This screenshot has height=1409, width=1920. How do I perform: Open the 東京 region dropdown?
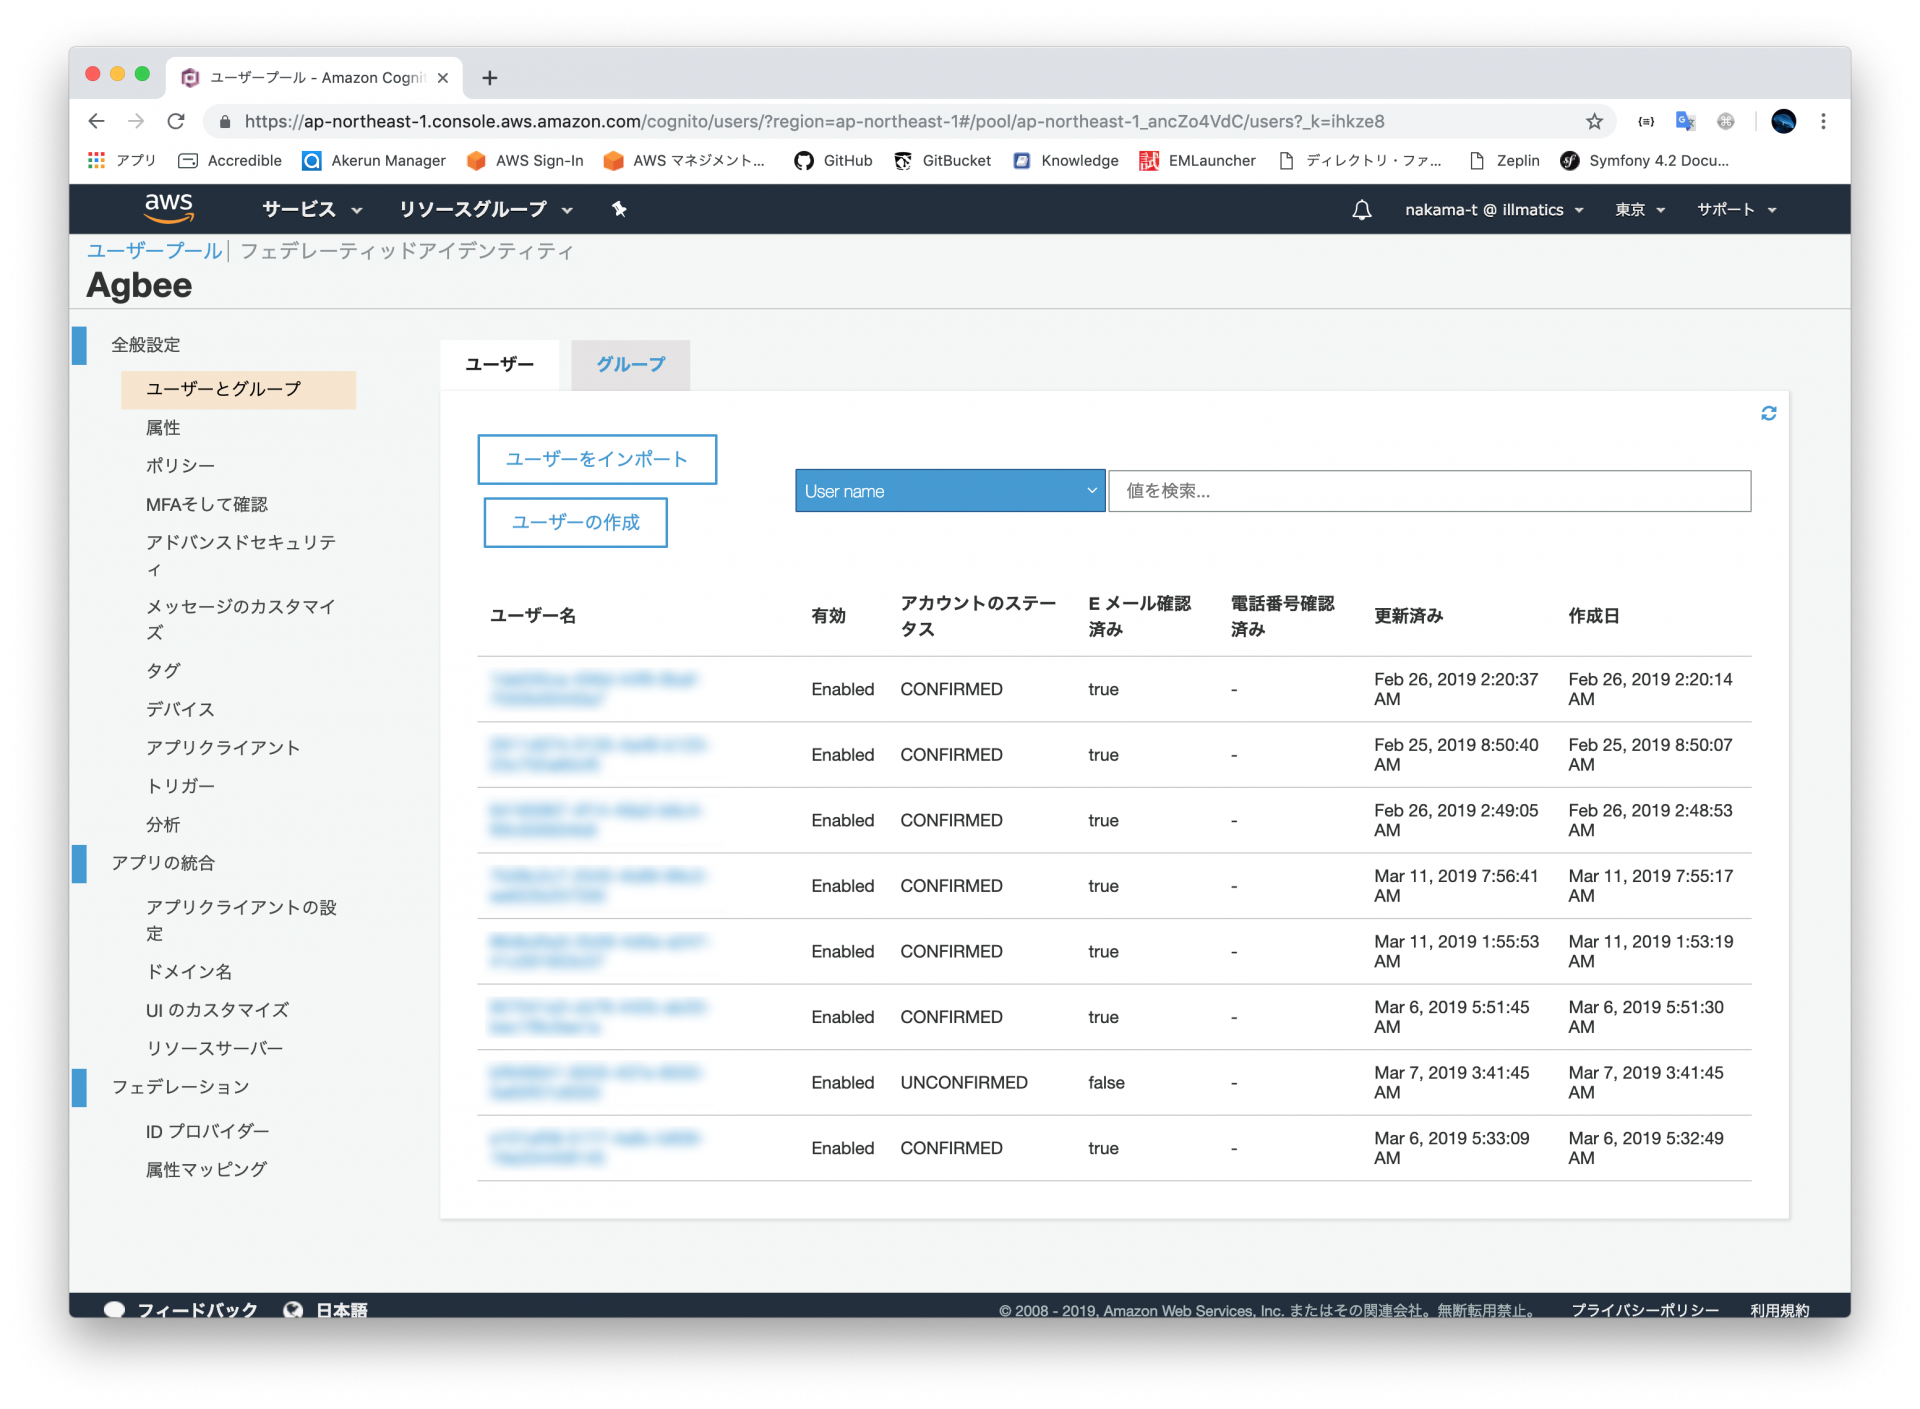tap(1640, 210)
